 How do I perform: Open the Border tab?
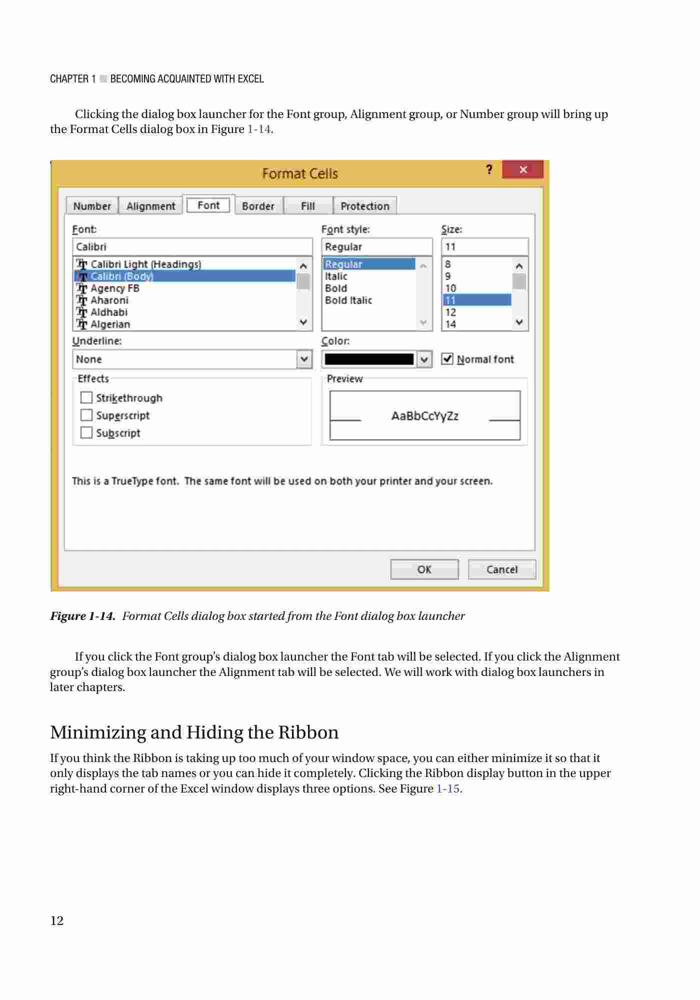pos(258,206)
